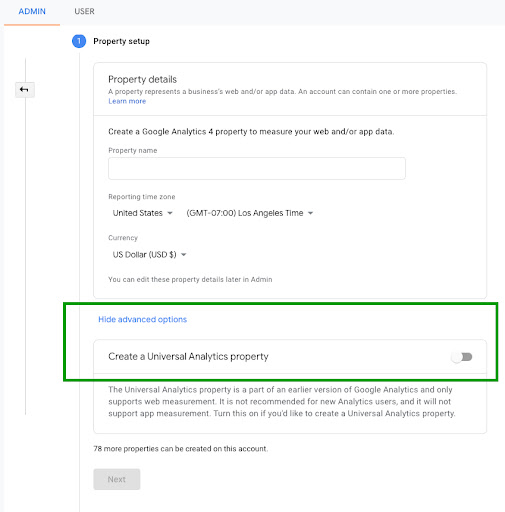
Task: Click the Property details heading
Action: click(142, 79)
